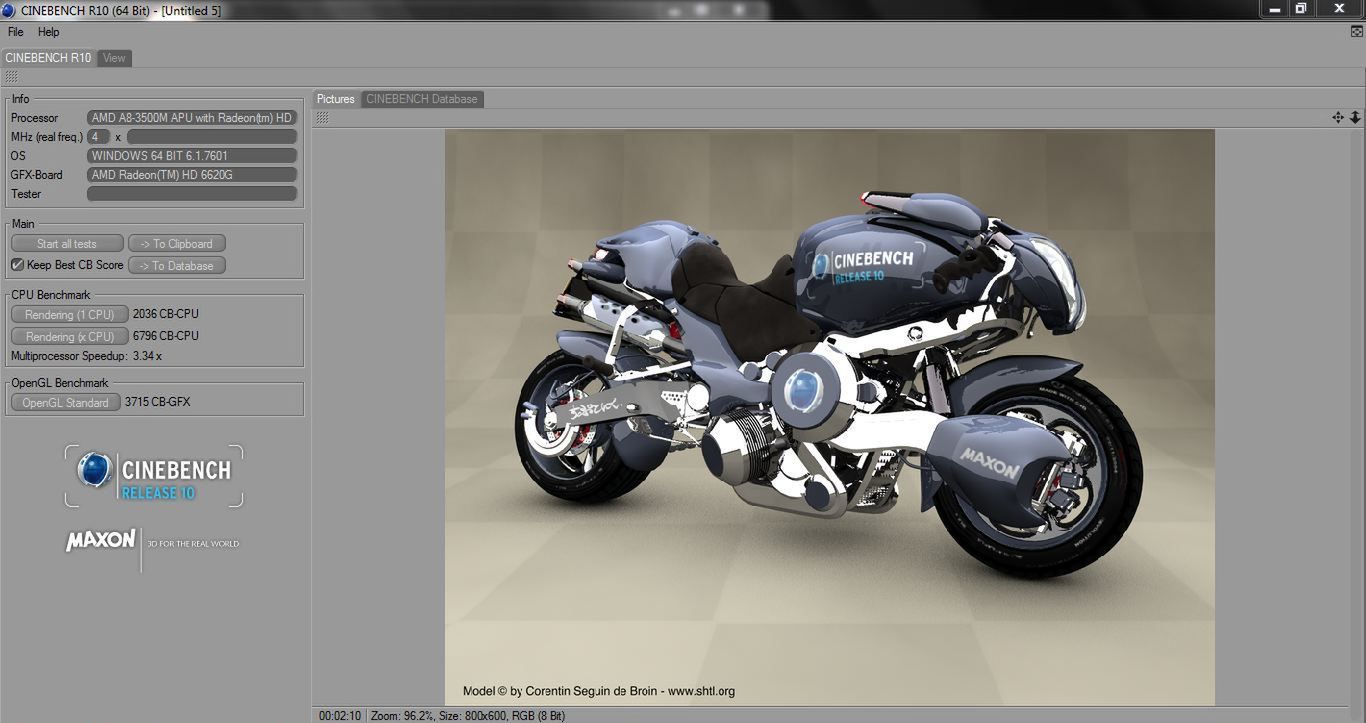The height and width of the screenshot is (723, 1366).
Task: Click the CINEBENCH application icon in title bar
Action: [x=9, y=10]
